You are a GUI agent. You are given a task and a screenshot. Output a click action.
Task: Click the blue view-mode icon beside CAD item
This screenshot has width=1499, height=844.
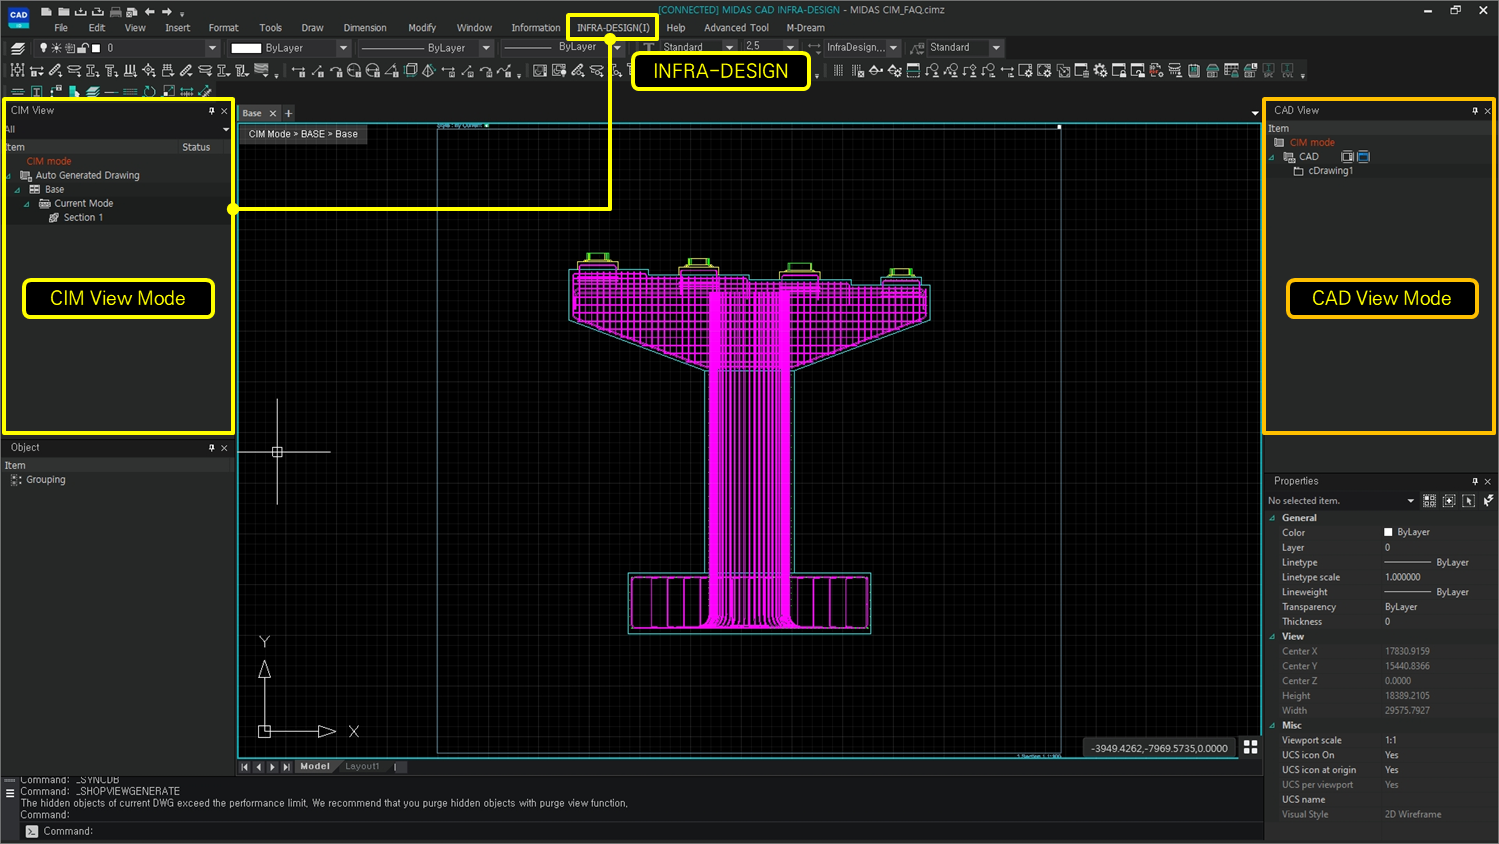[1363, 157]
